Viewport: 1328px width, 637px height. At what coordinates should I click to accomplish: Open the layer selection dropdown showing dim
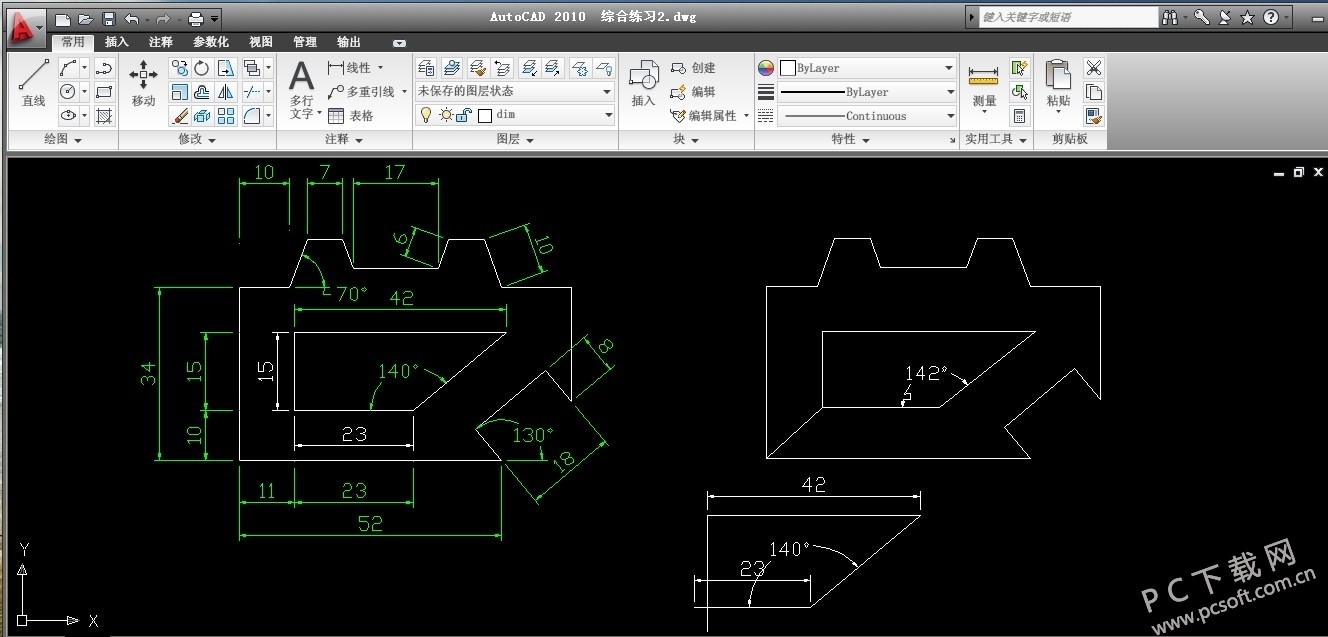click(608, 114)
